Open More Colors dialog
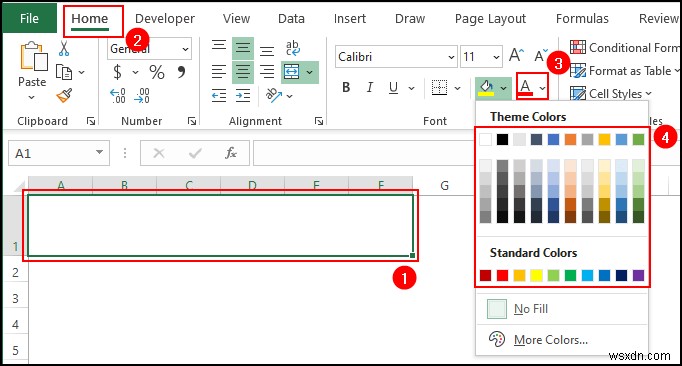The image size is (682, 366). click(562, 339)
